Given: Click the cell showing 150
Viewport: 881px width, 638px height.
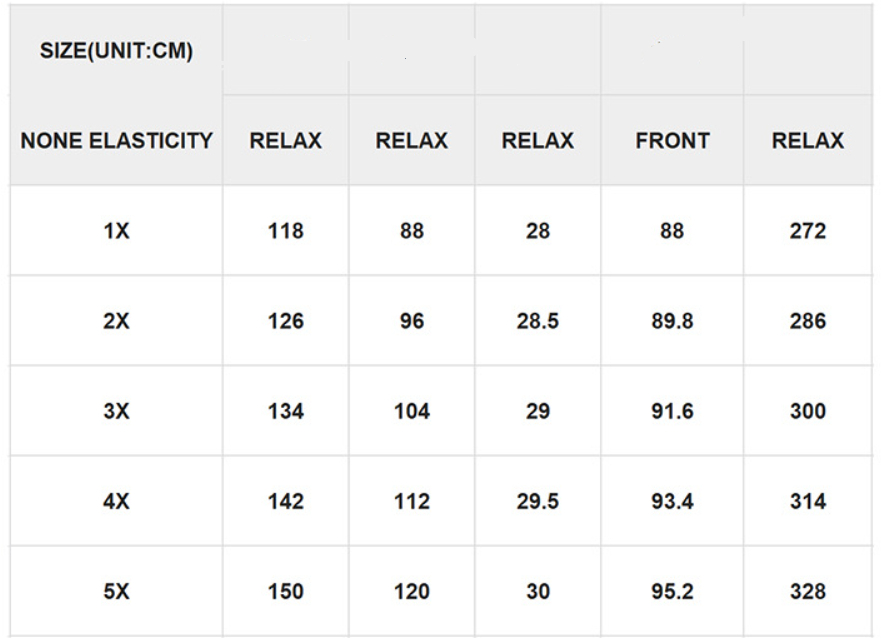Looking at the screenshot, I should click(286, 591).
